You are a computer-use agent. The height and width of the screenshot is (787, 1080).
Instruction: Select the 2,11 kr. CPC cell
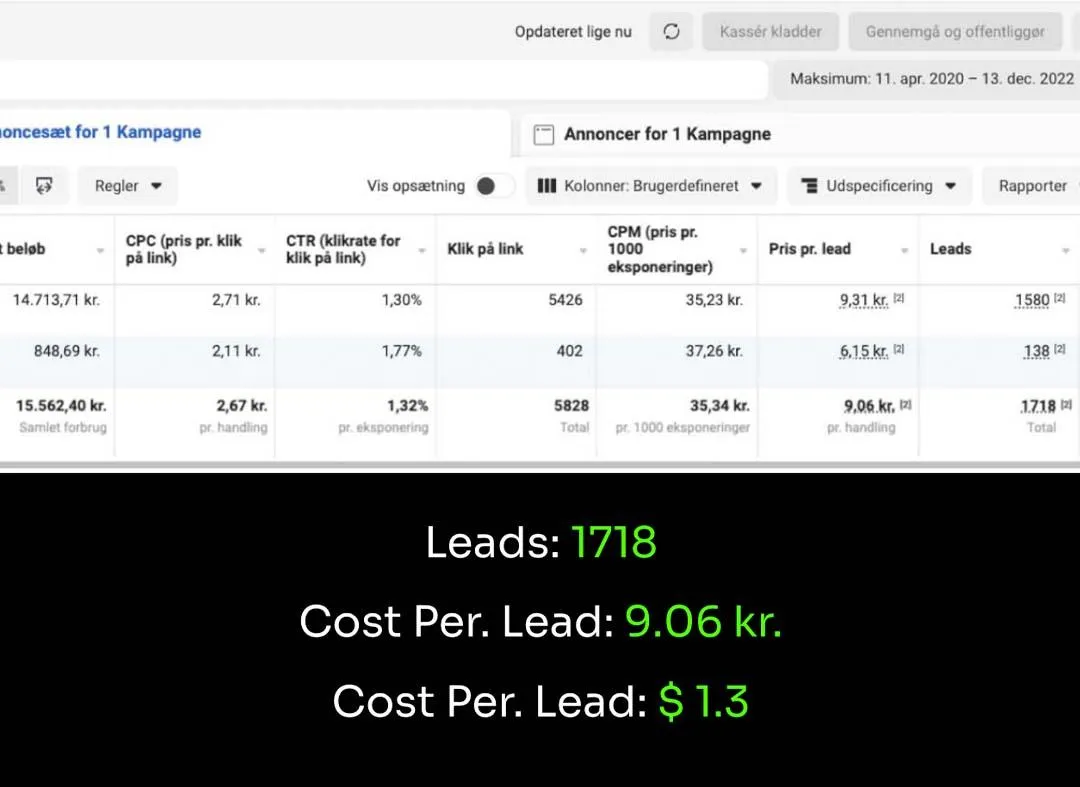[x=236, y=351]
